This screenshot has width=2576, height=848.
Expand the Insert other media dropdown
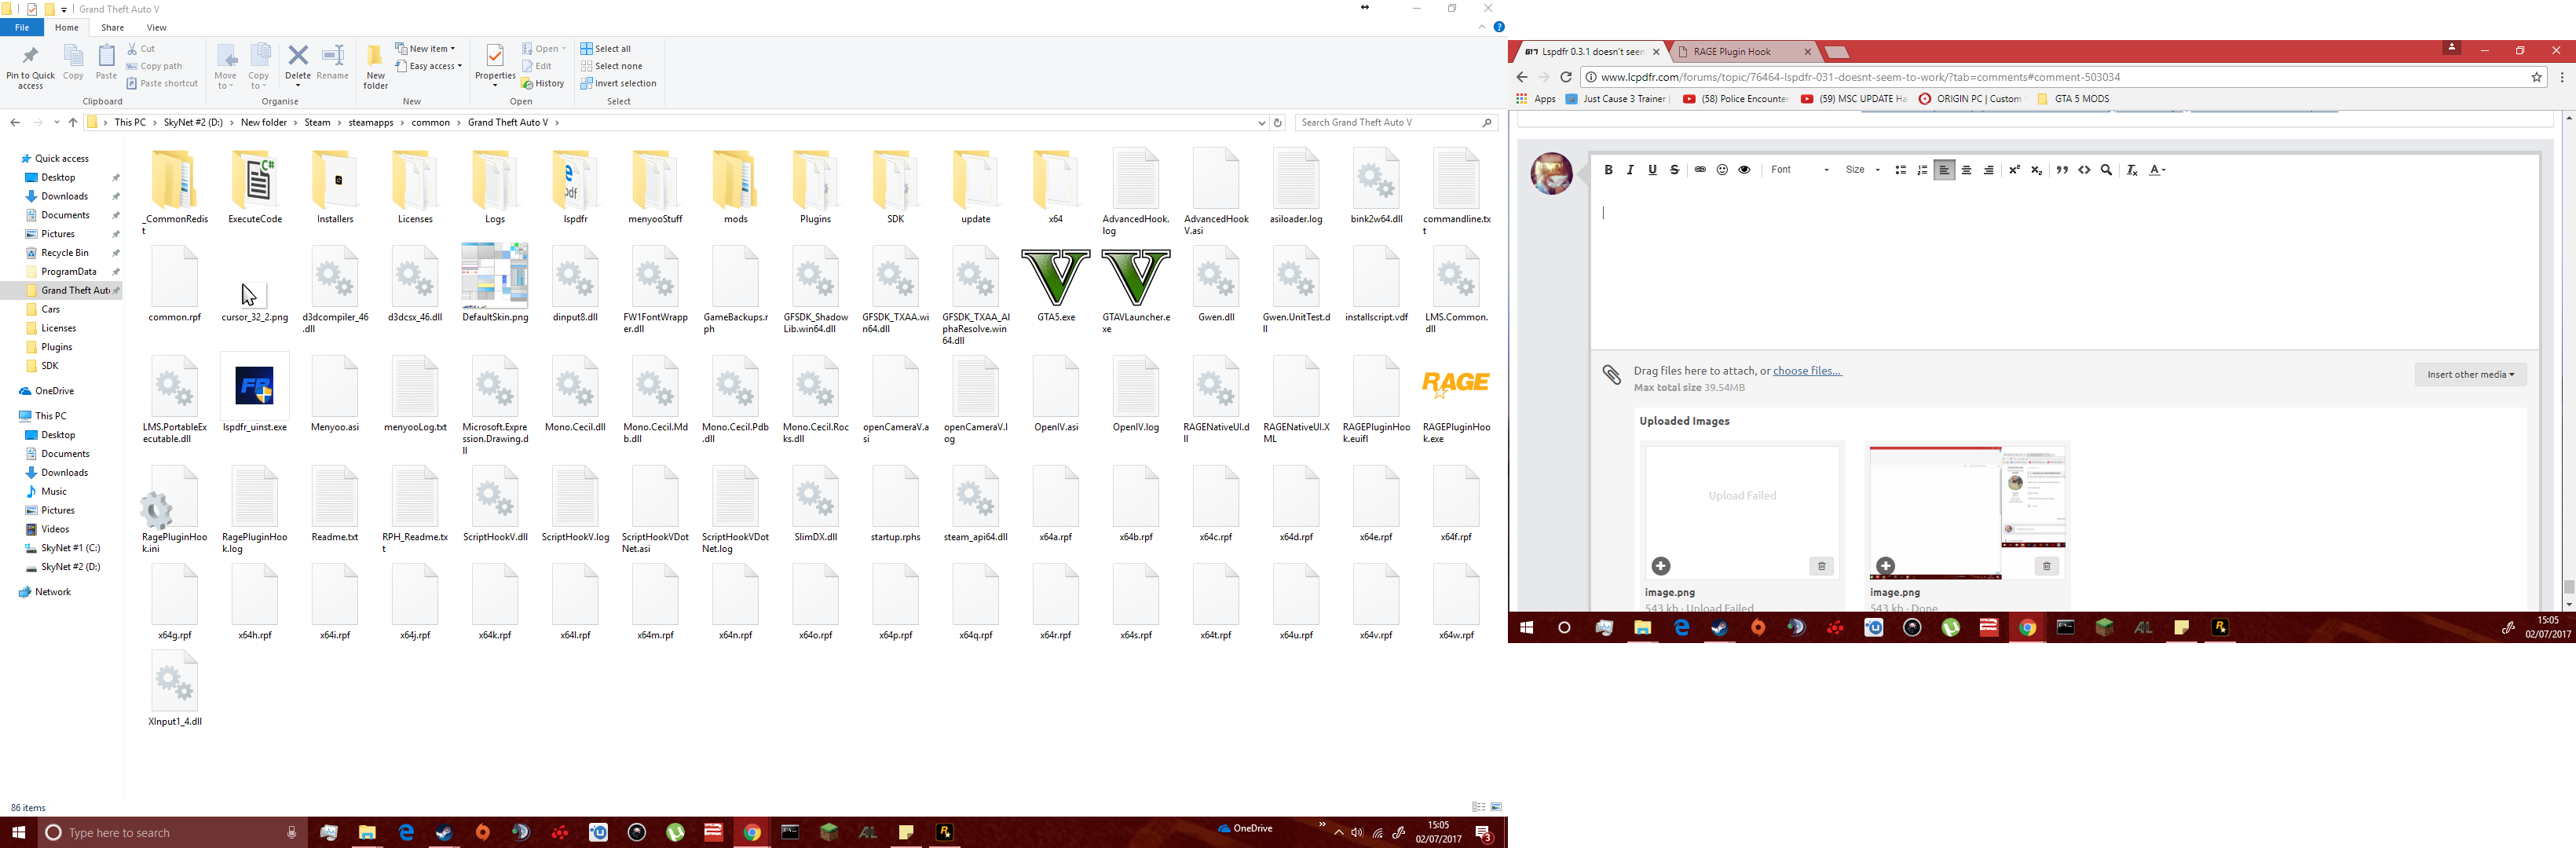2469,374
